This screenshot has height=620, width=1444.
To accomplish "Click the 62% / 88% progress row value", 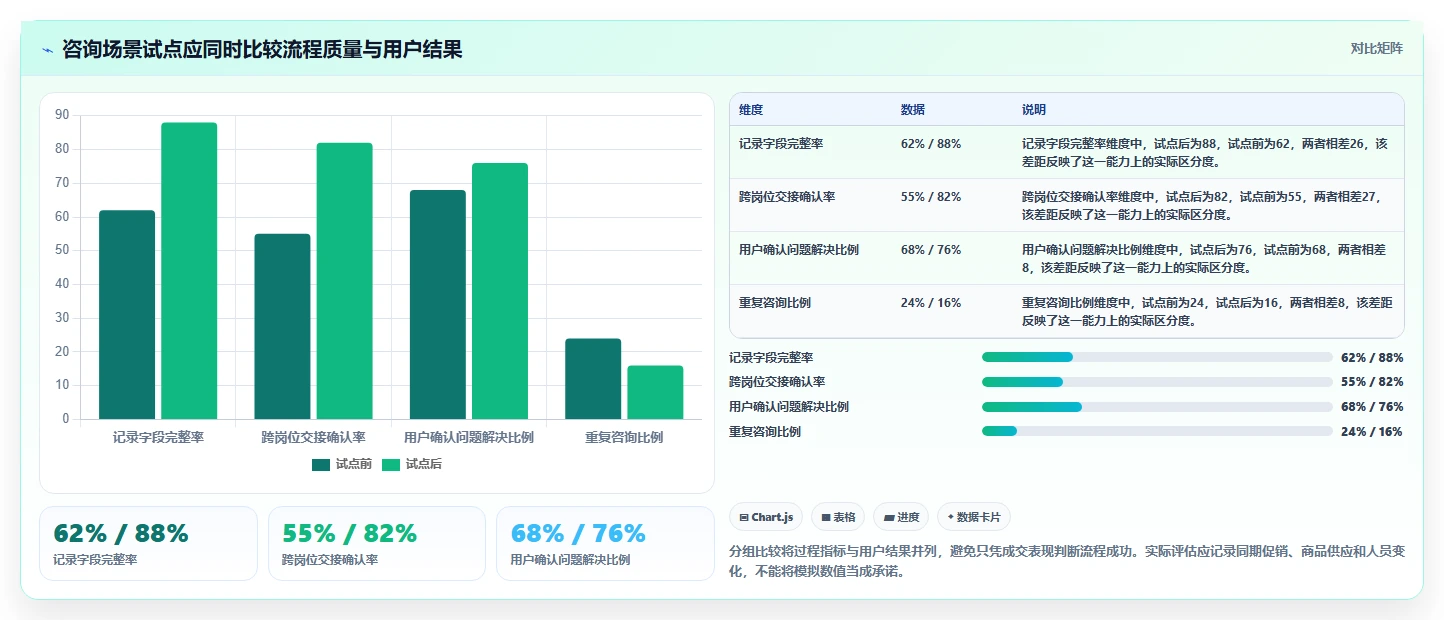I will point(1372,357).
